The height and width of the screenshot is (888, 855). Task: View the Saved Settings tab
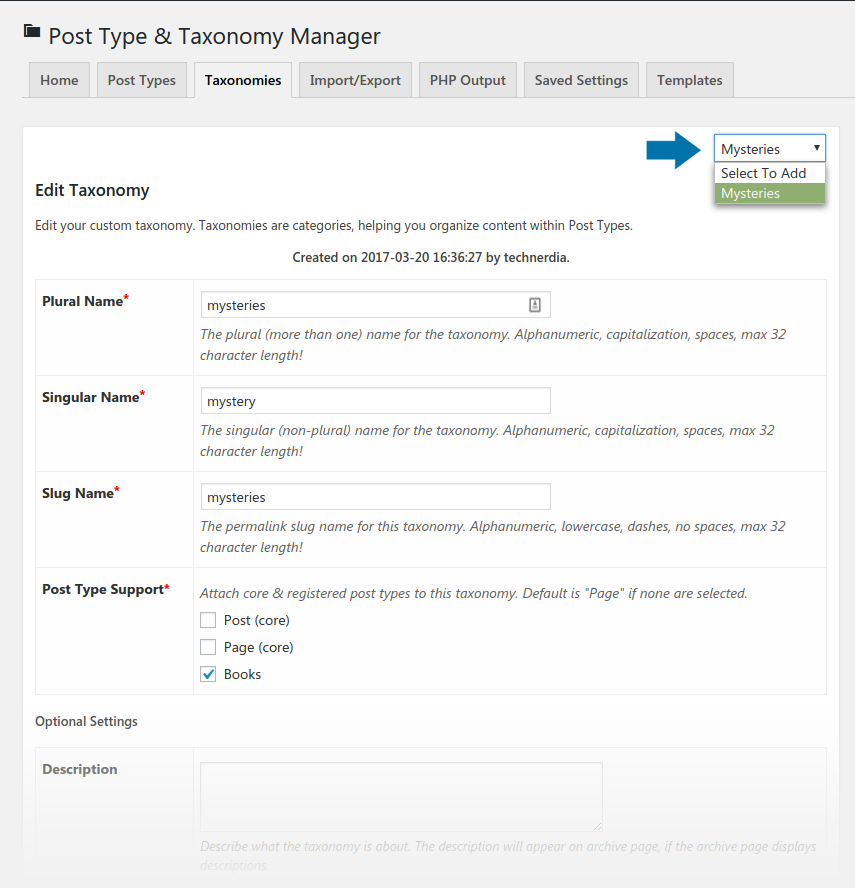581,80
